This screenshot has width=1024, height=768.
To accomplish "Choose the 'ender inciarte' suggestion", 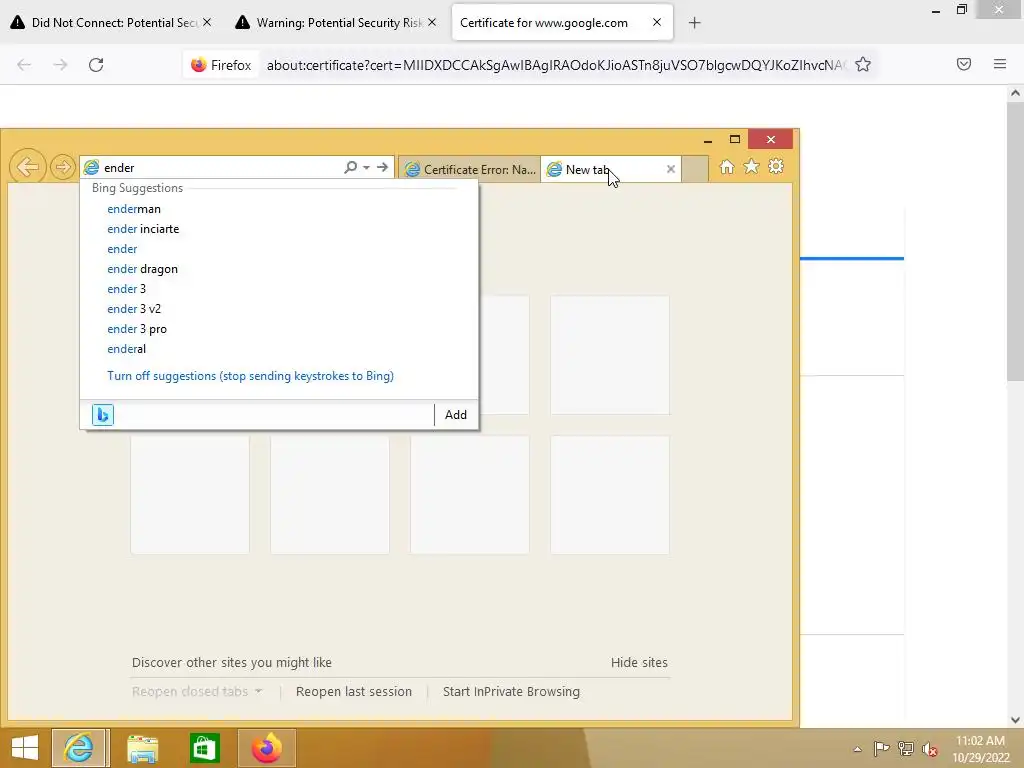I will [143, 229].
